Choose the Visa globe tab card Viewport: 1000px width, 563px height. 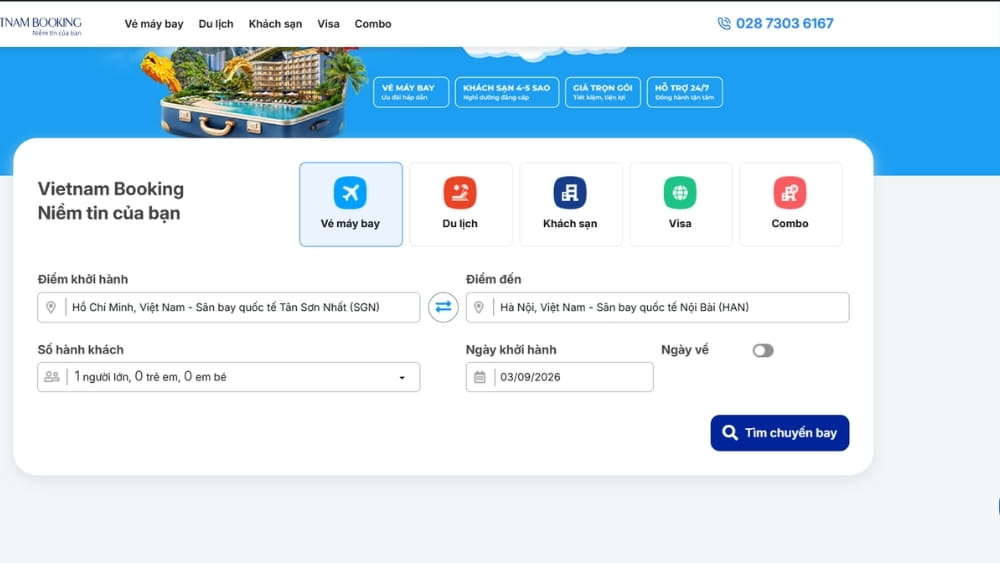point(680,204)
